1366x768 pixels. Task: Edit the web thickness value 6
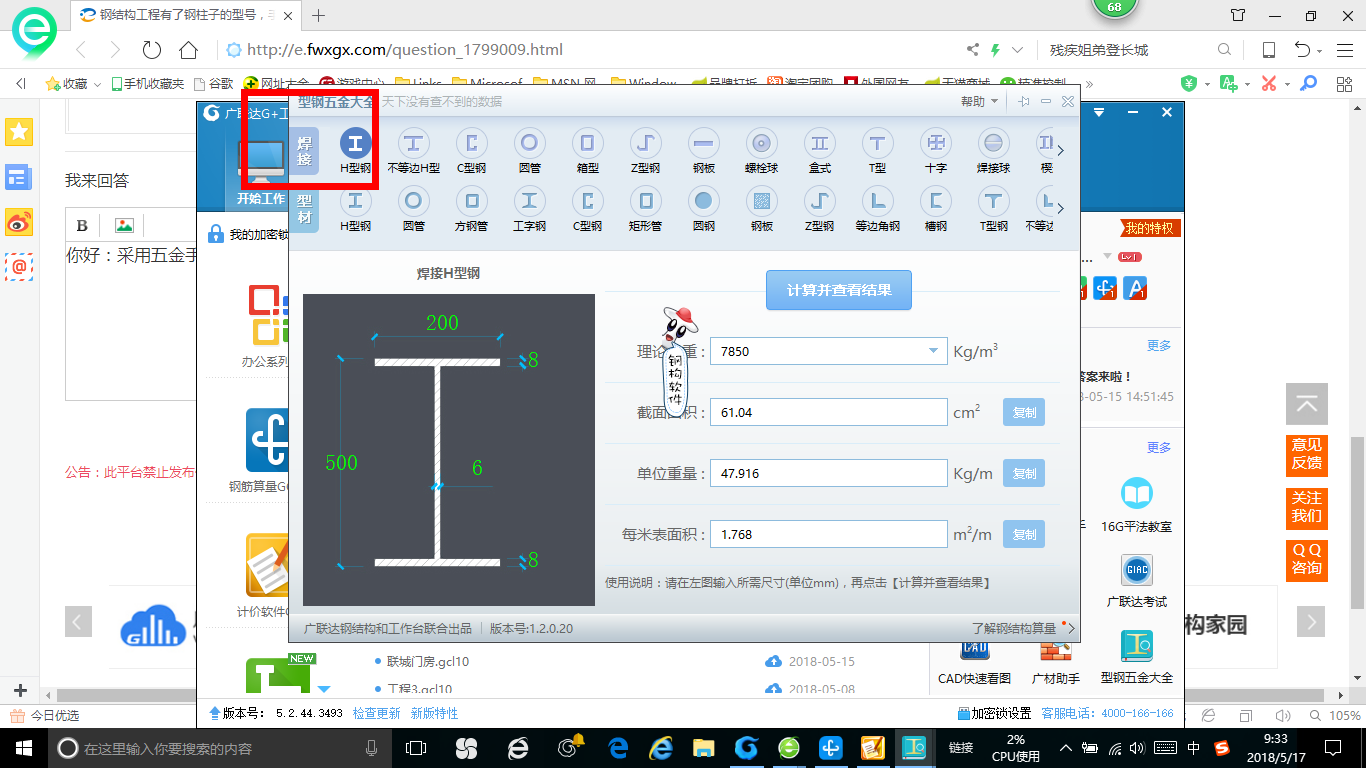477,467
